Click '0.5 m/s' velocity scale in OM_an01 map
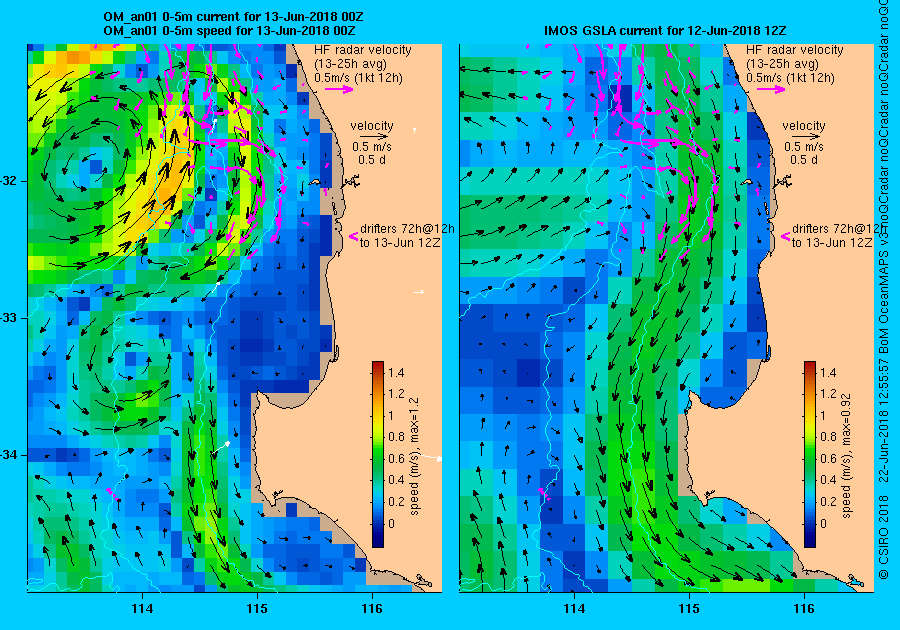900x630 pixels. coord(372,147)
